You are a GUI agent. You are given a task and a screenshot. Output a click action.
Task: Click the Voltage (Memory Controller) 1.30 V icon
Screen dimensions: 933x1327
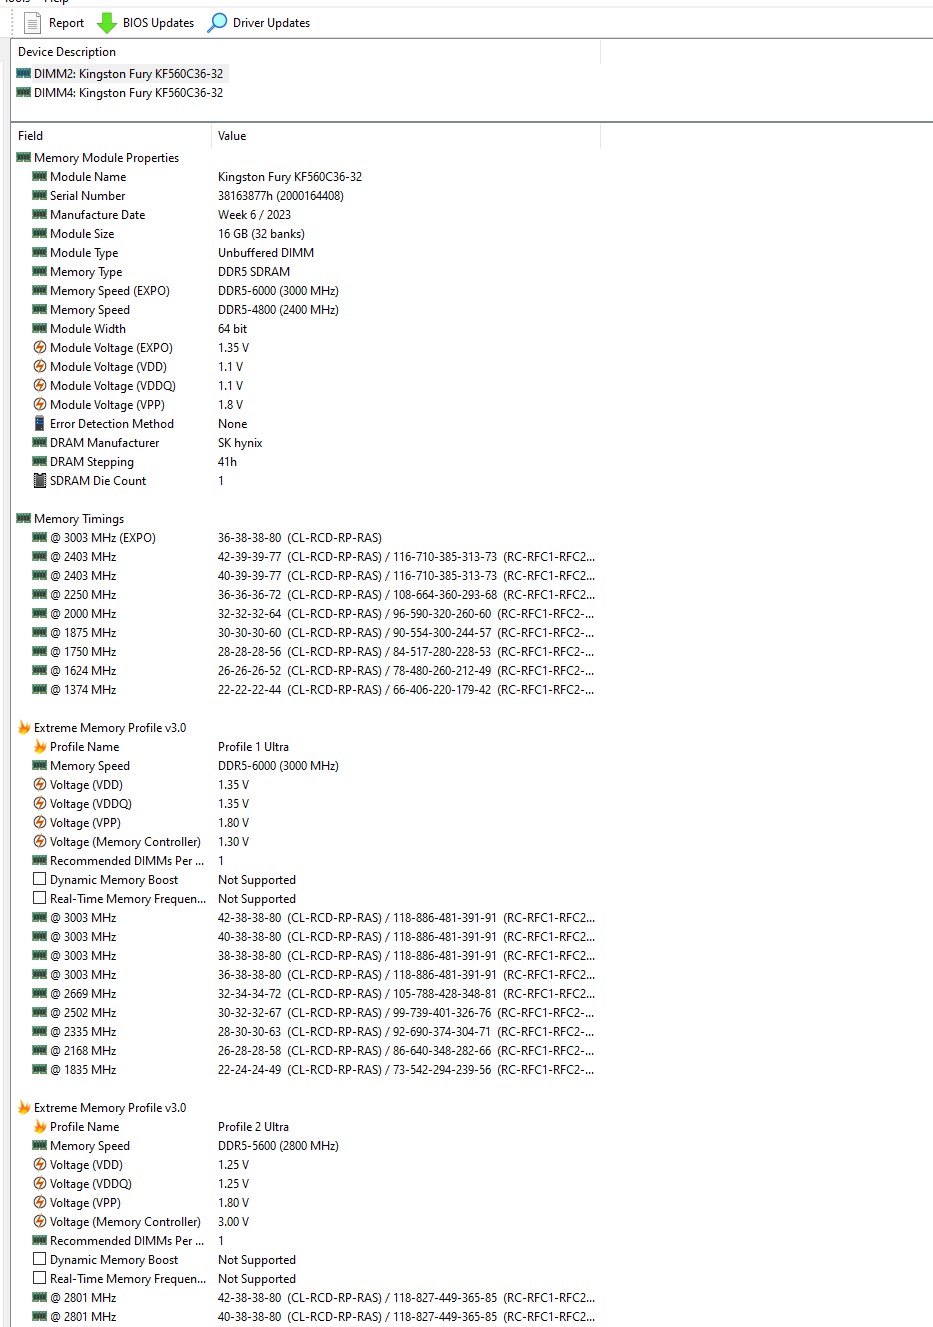coord(40,841)
